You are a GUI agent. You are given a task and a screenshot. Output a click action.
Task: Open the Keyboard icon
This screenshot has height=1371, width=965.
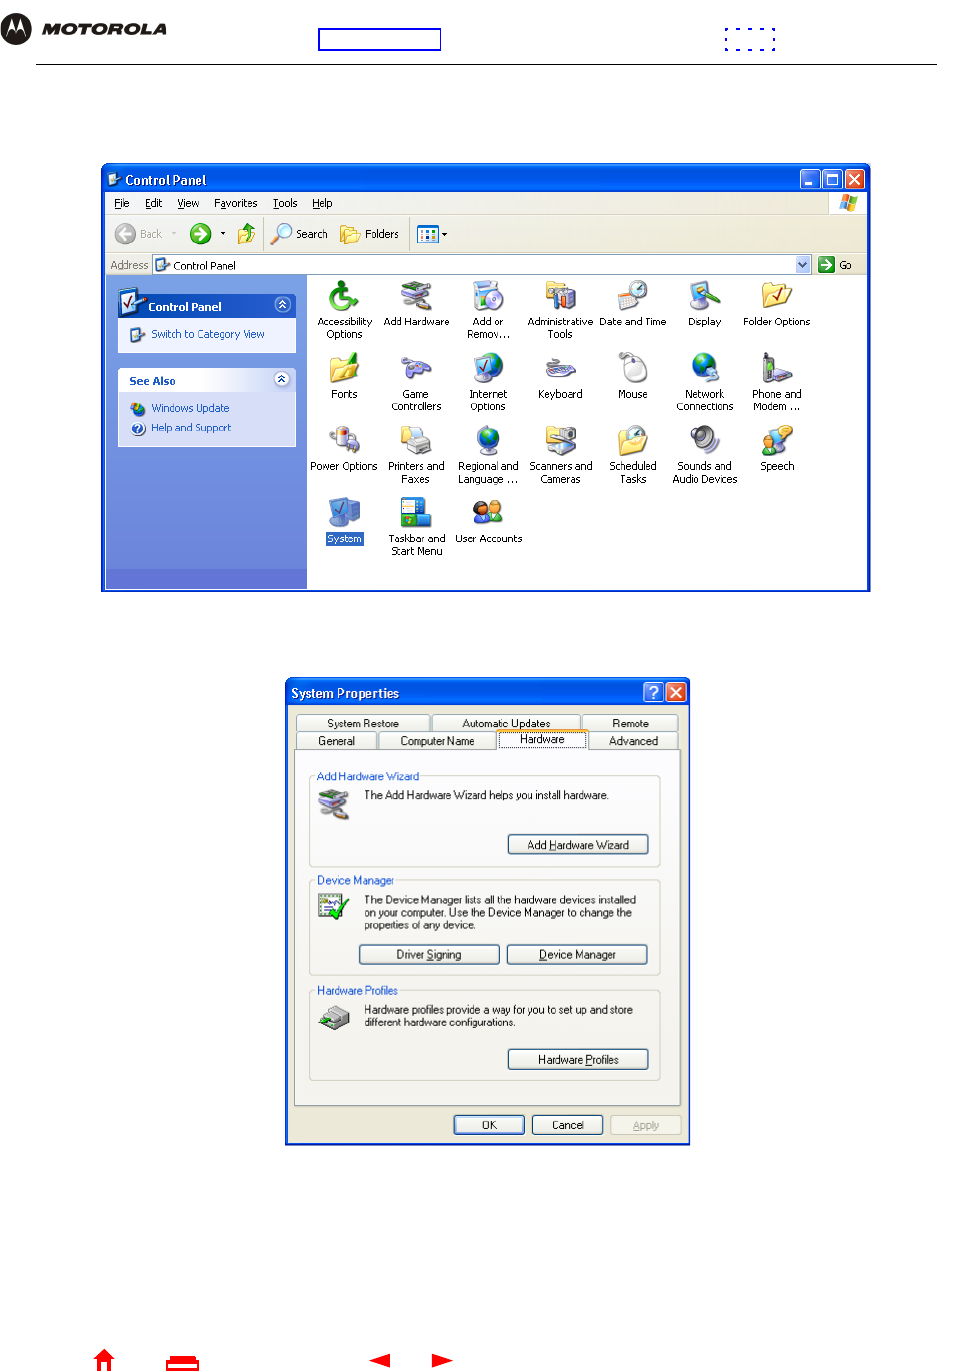pos(560,376)
